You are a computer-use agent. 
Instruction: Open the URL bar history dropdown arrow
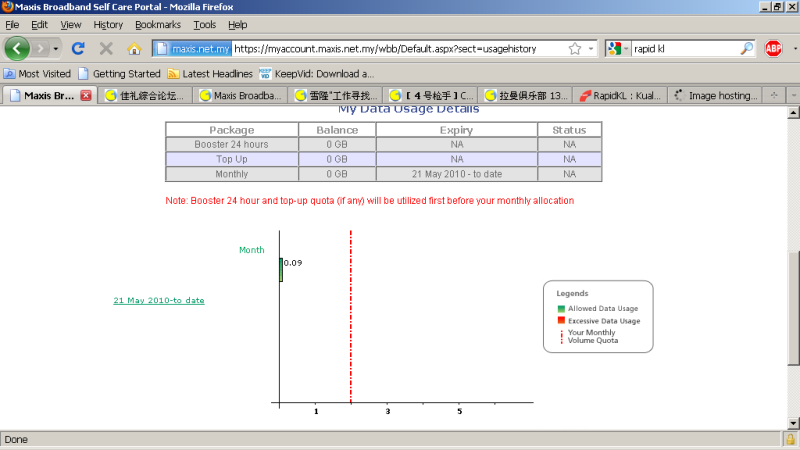pyautogui.click(x=591, y=48)
